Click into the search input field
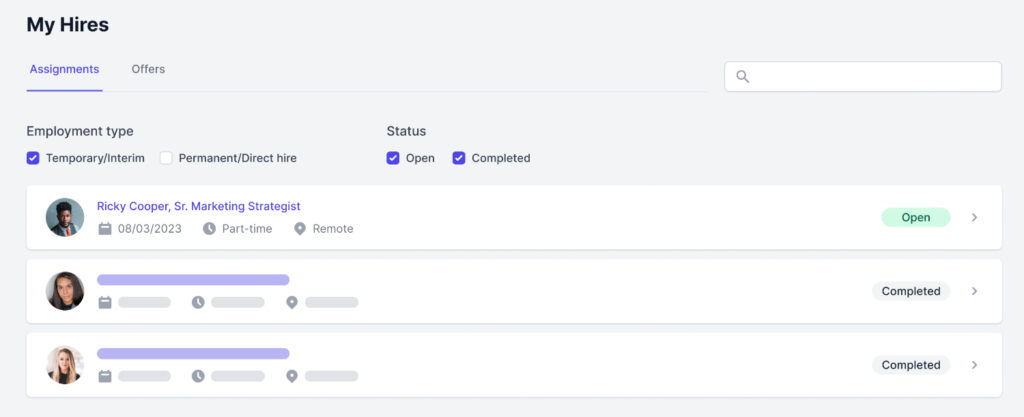Image resolution: width=1024 pixels, height=417 pixels. coord(870,77)
